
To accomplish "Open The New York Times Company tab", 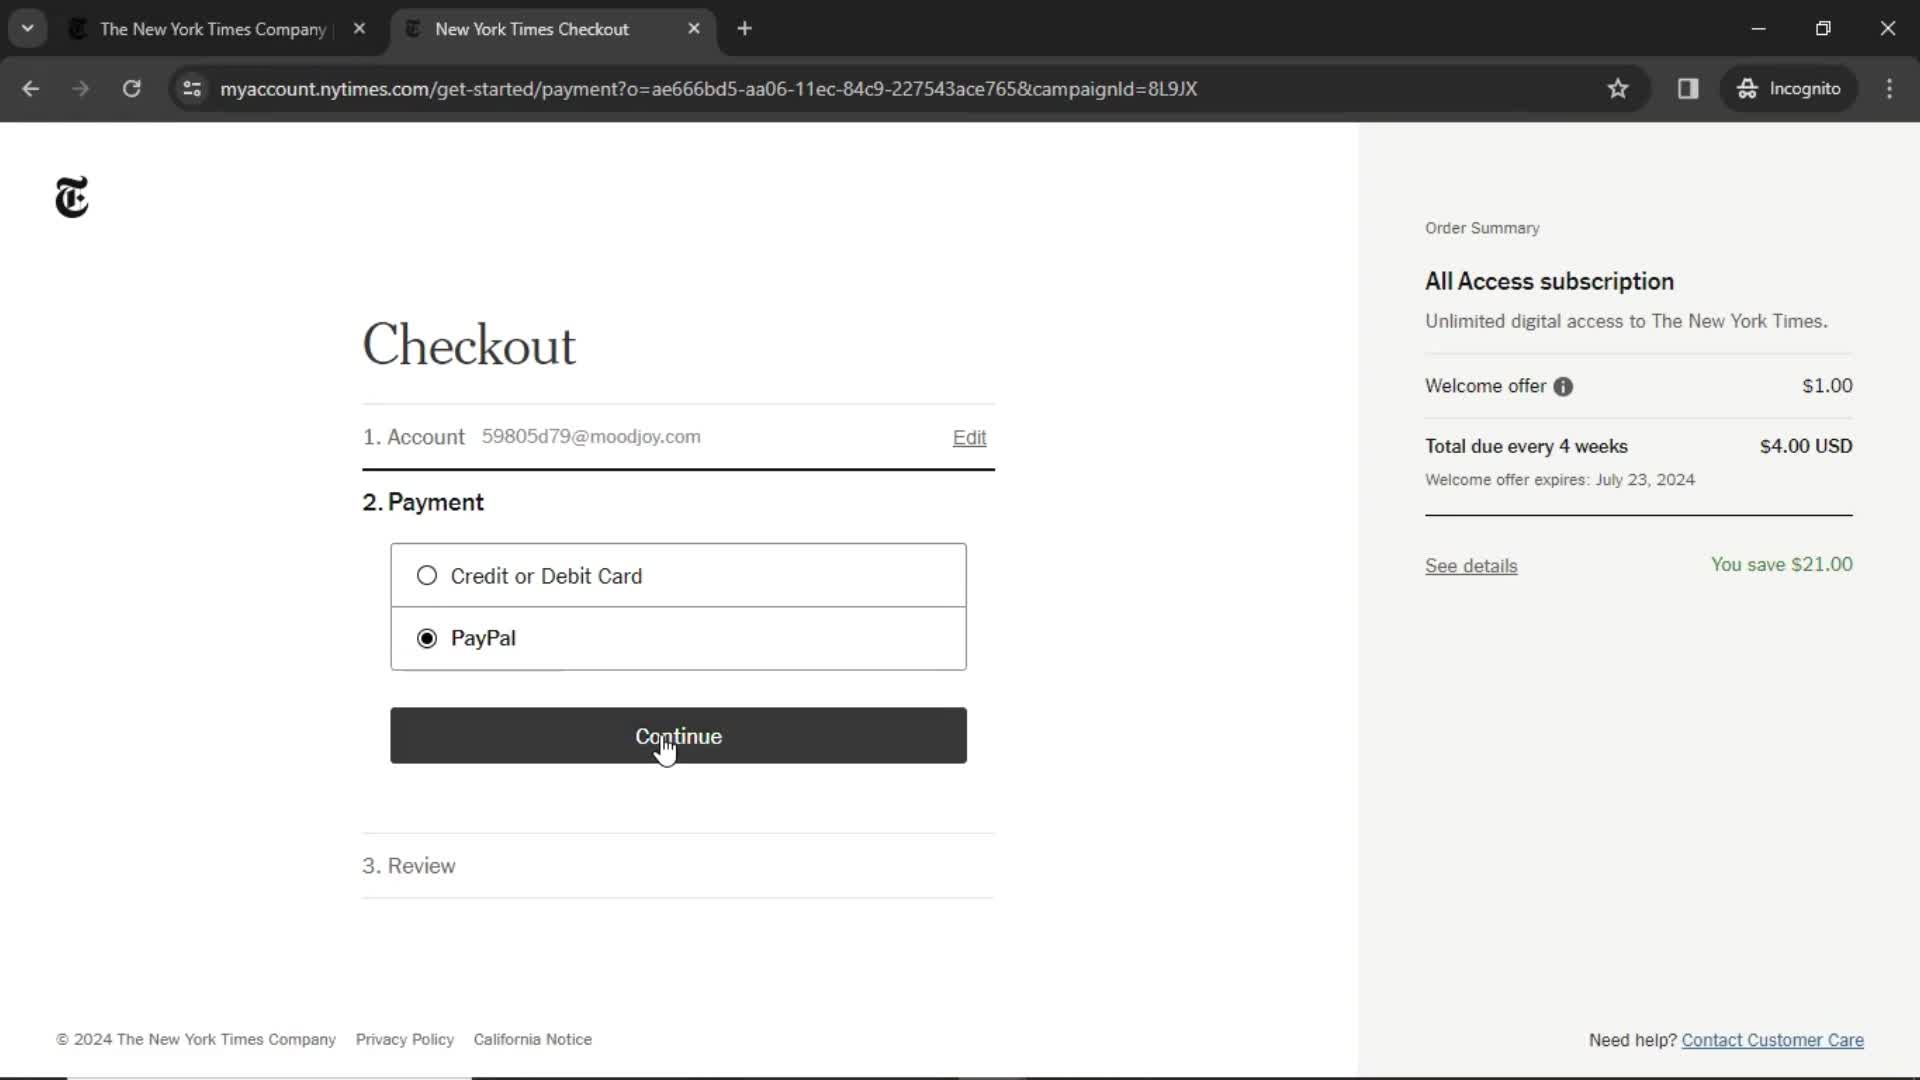I will tap(214, 26).
